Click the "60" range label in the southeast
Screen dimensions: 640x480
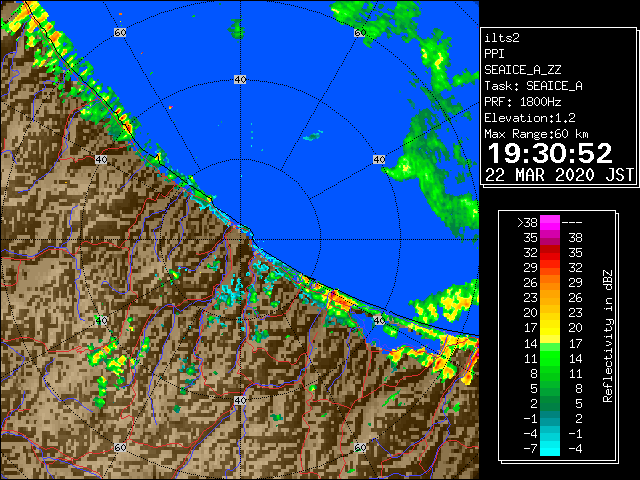click(x=360, y=447)
